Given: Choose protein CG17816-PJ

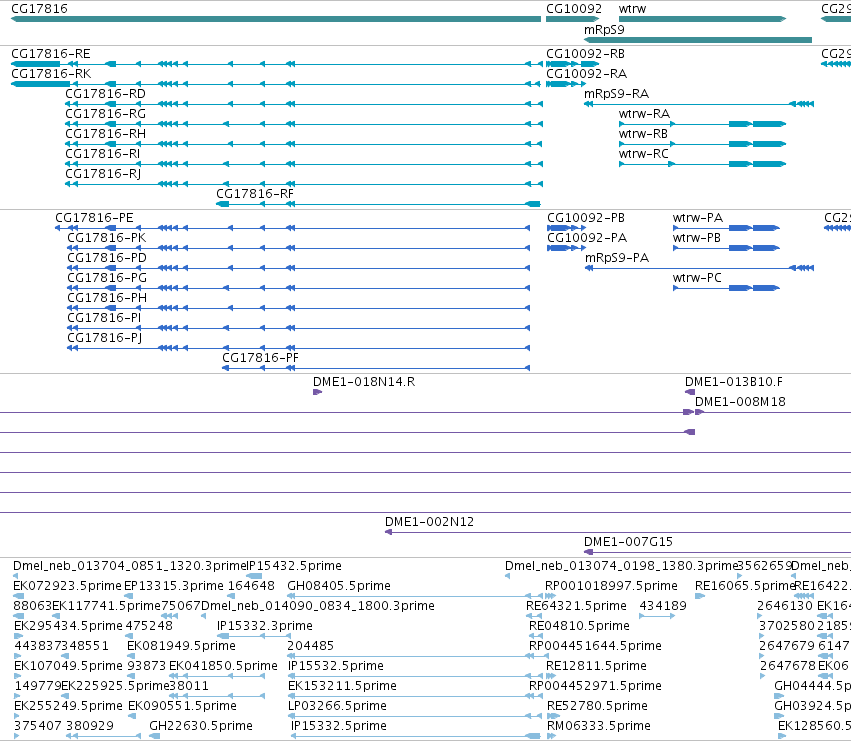Looking at the screenshot, I should 105,338.
